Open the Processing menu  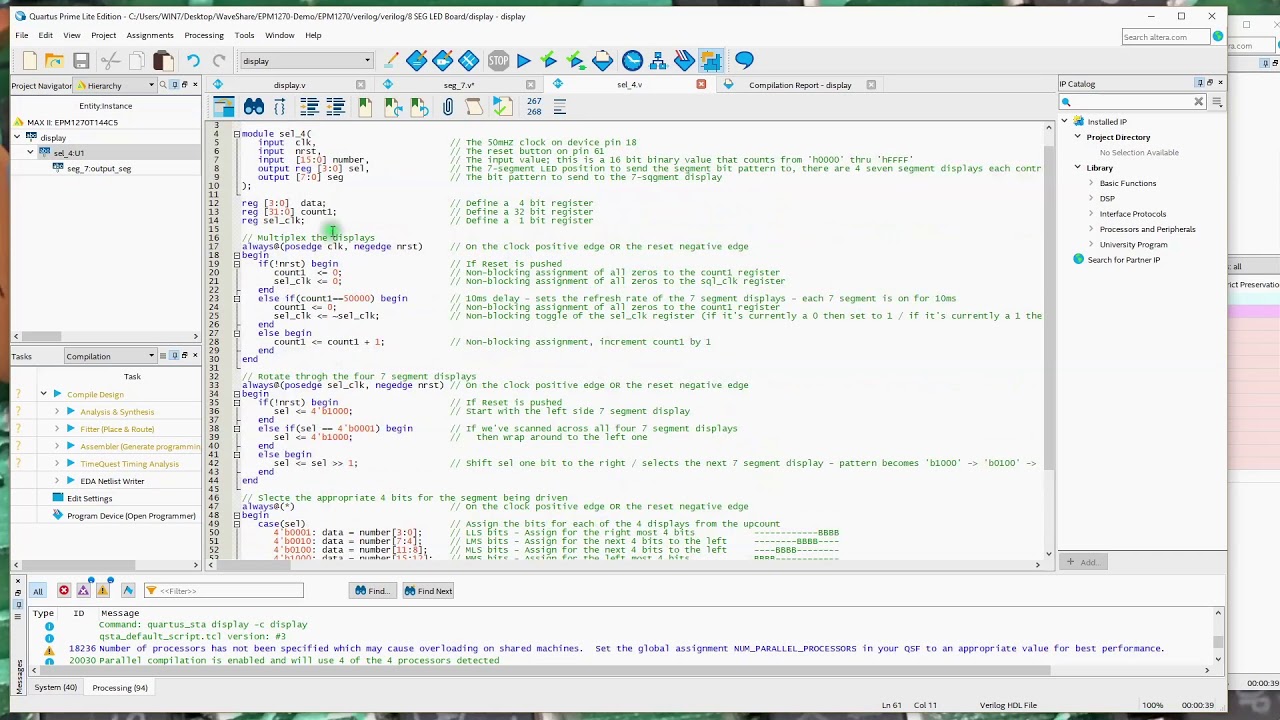(203, 35)
